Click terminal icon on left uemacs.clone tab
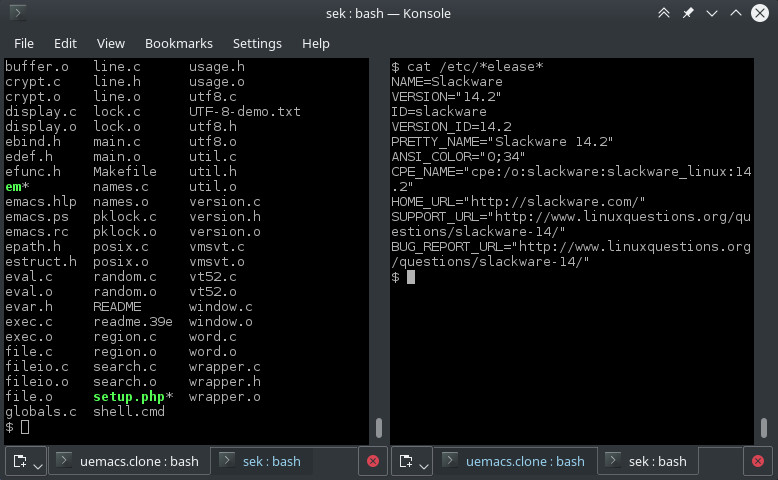The width and height of the screenshot is (778, 480). pyautogui.click(x=63, y=461)
